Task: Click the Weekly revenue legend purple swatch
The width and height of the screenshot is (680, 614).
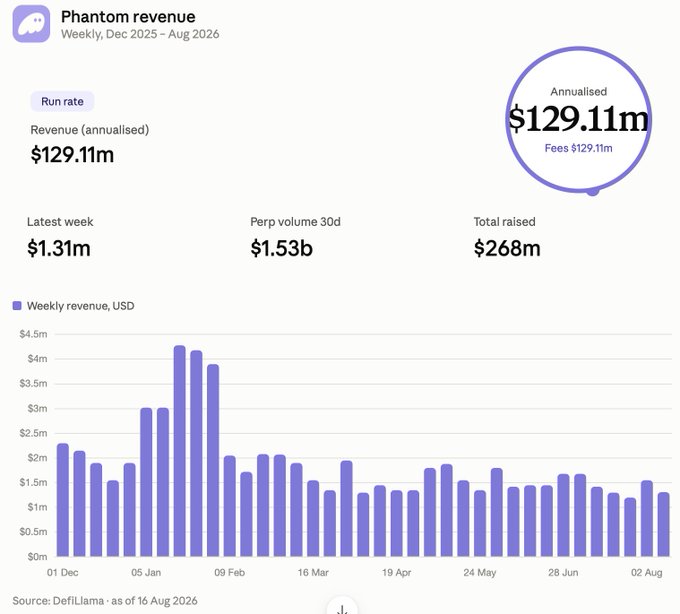Action: [x=17, y=306]
